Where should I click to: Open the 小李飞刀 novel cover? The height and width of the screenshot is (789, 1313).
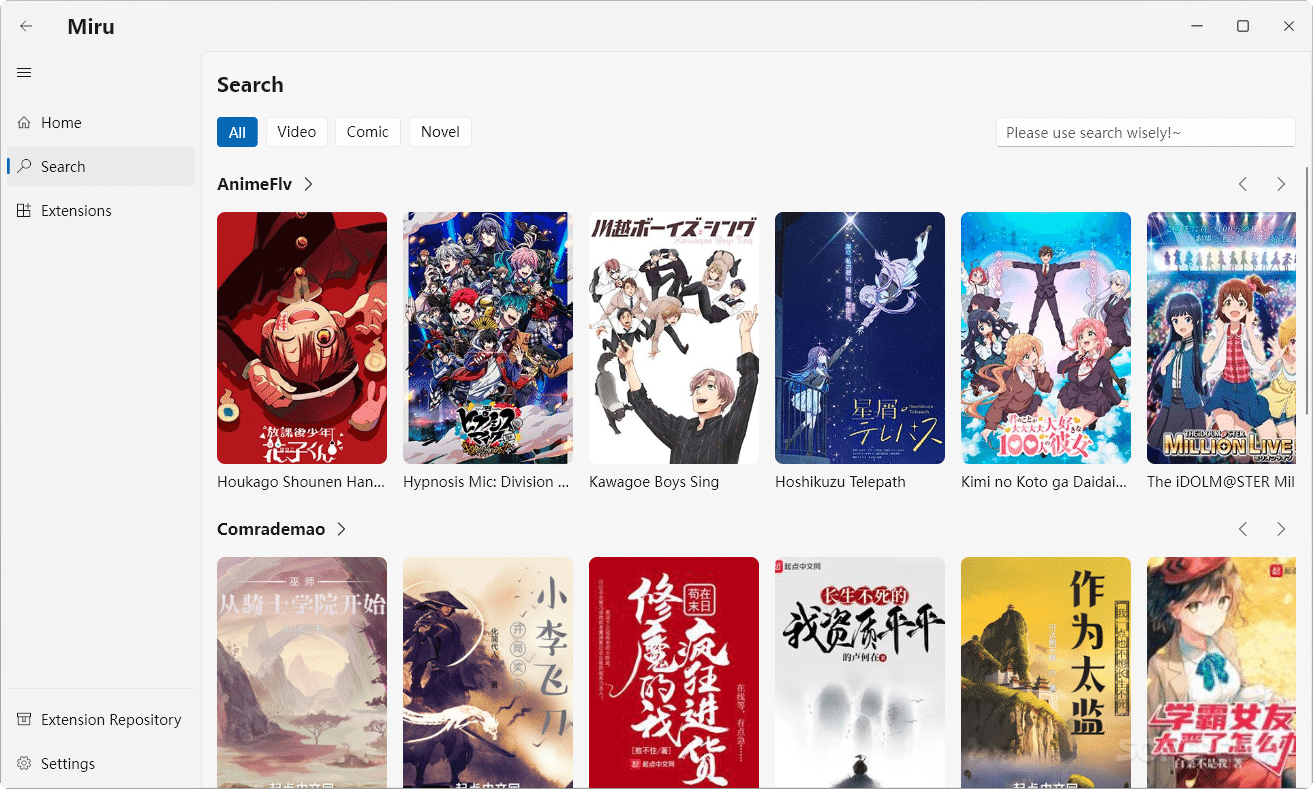pos(488,672)
